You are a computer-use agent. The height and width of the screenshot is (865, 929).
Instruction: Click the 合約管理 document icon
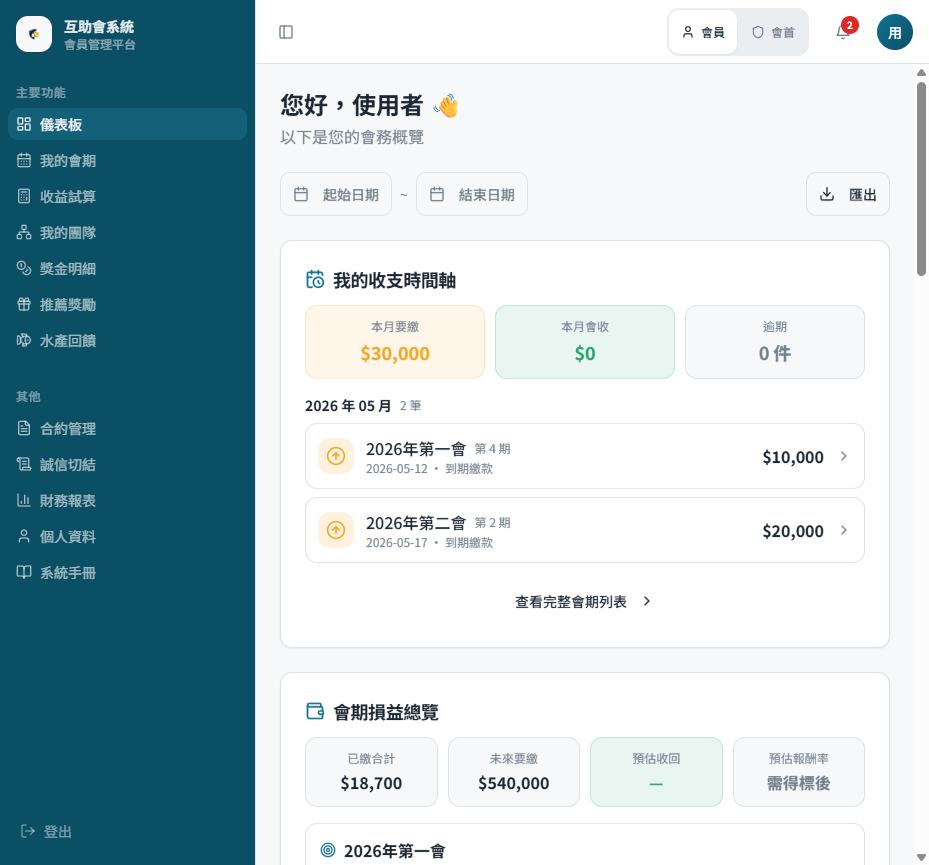click(x=24, y=428)
